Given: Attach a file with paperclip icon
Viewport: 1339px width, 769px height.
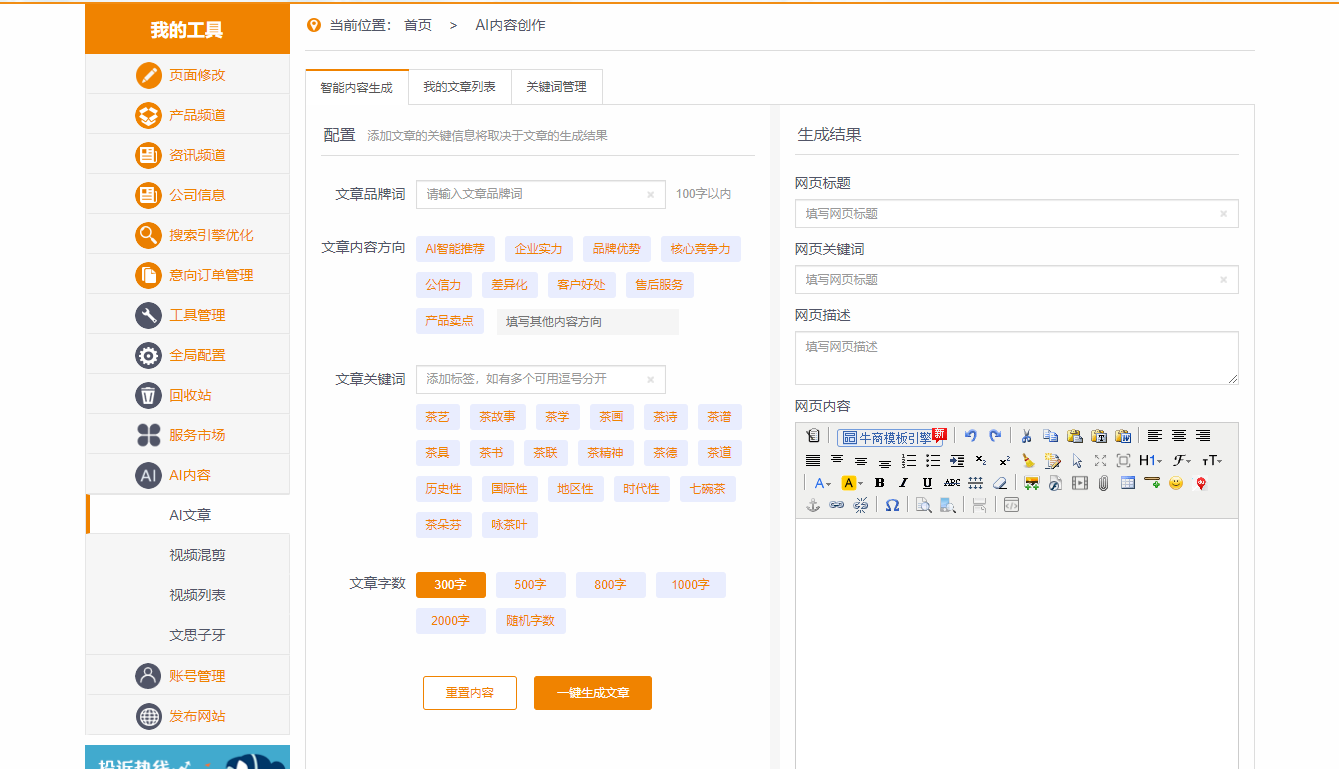Looking at the screenshot, I should tap(1103, 483).
